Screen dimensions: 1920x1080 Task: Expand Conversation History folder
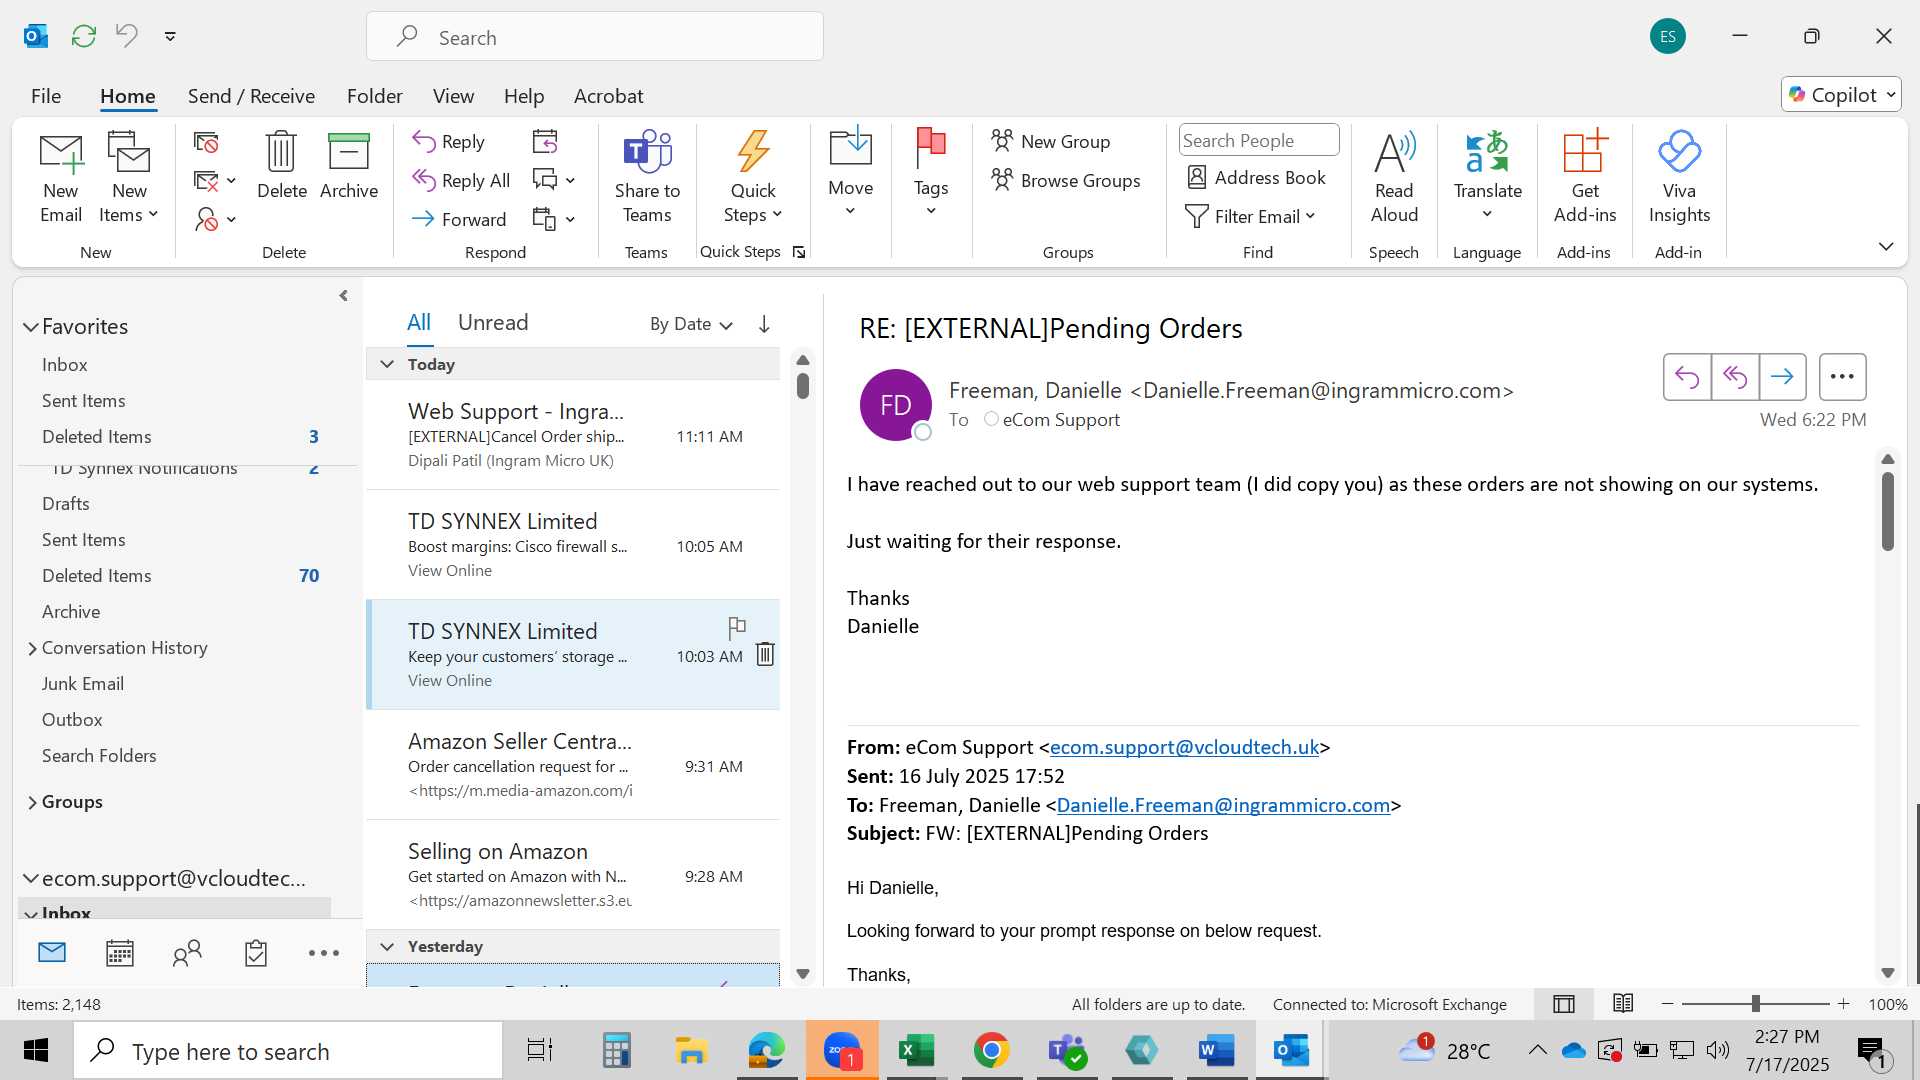coord(32,649)
